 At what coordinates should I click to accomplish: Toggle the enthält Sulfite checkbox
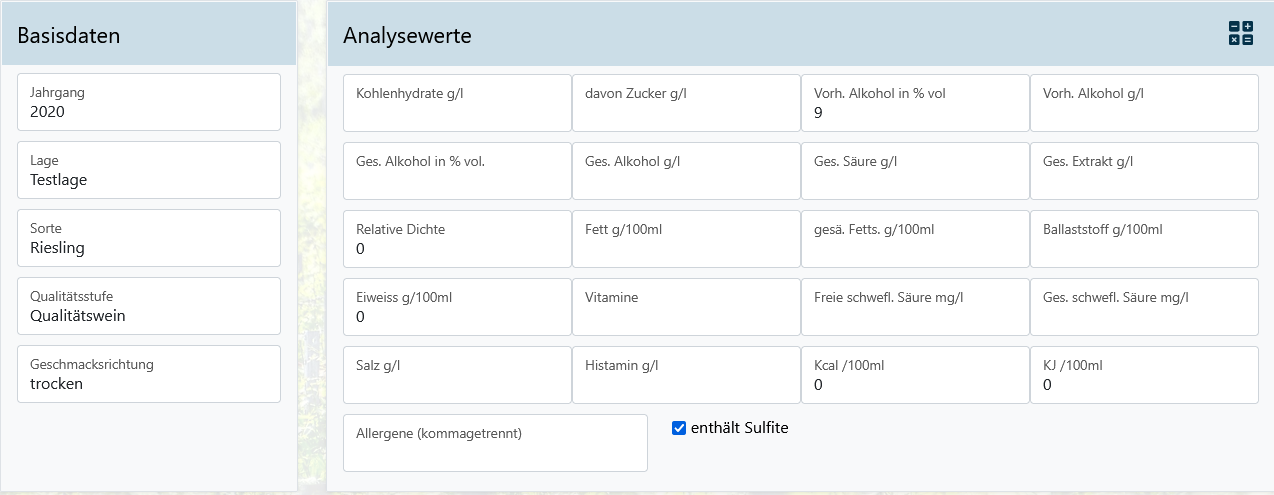pyautogui.click(x=679, y=428)
